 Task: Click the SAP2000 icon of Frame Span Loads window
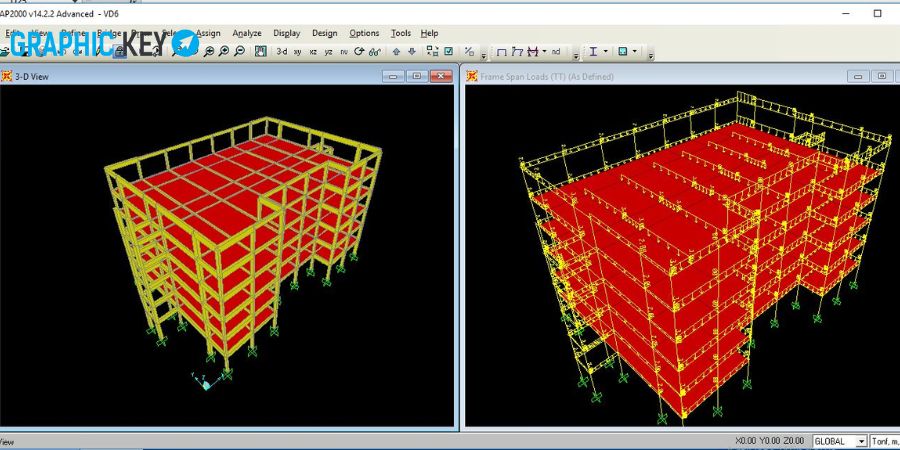pyautogui.click(x=472, y=76)
